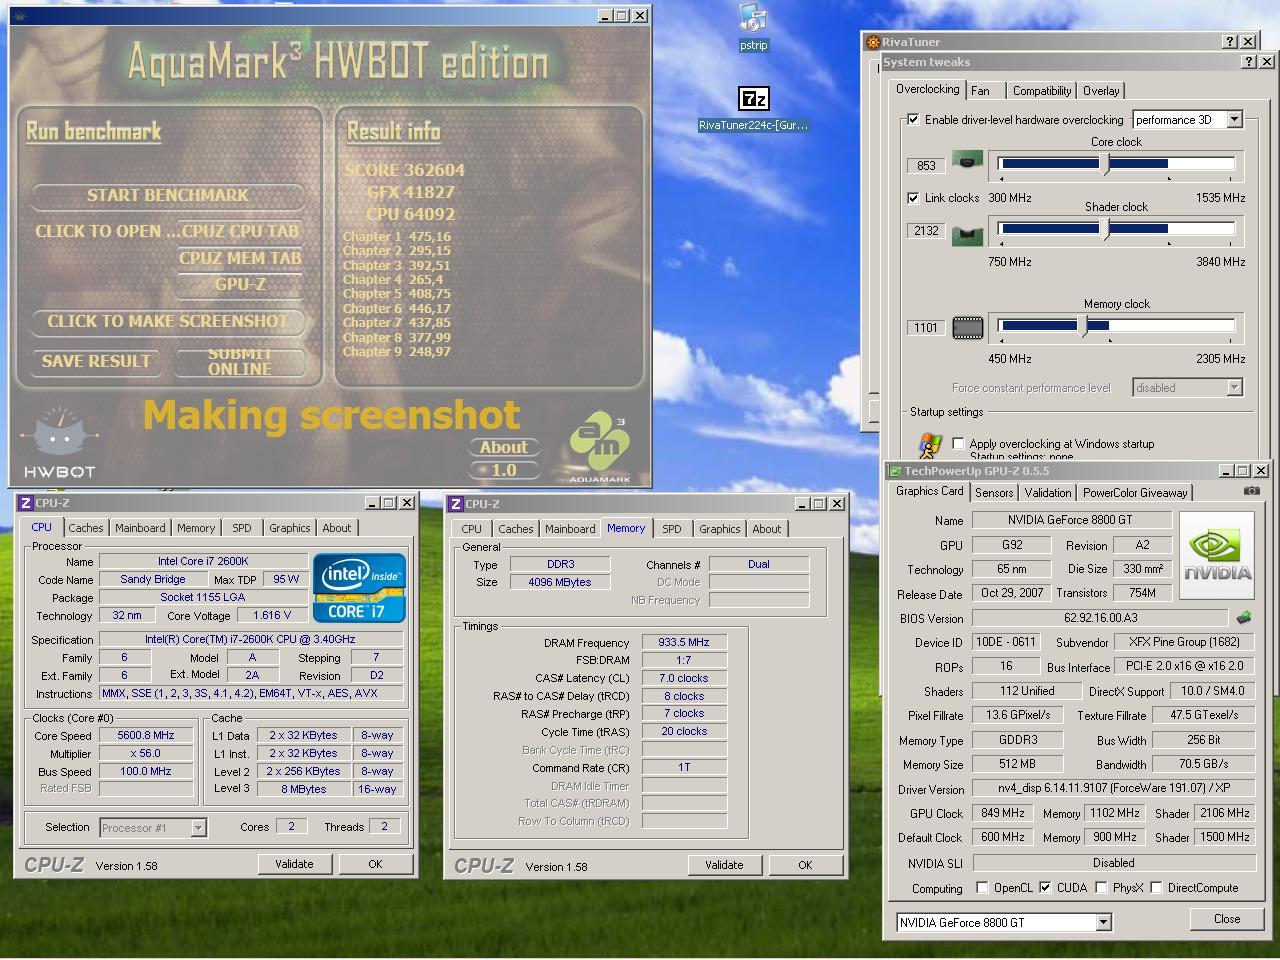Toggle the DirectCompute checkbox in GPU-Z
Viewport: 1280px width, 960px height.
1156,888
